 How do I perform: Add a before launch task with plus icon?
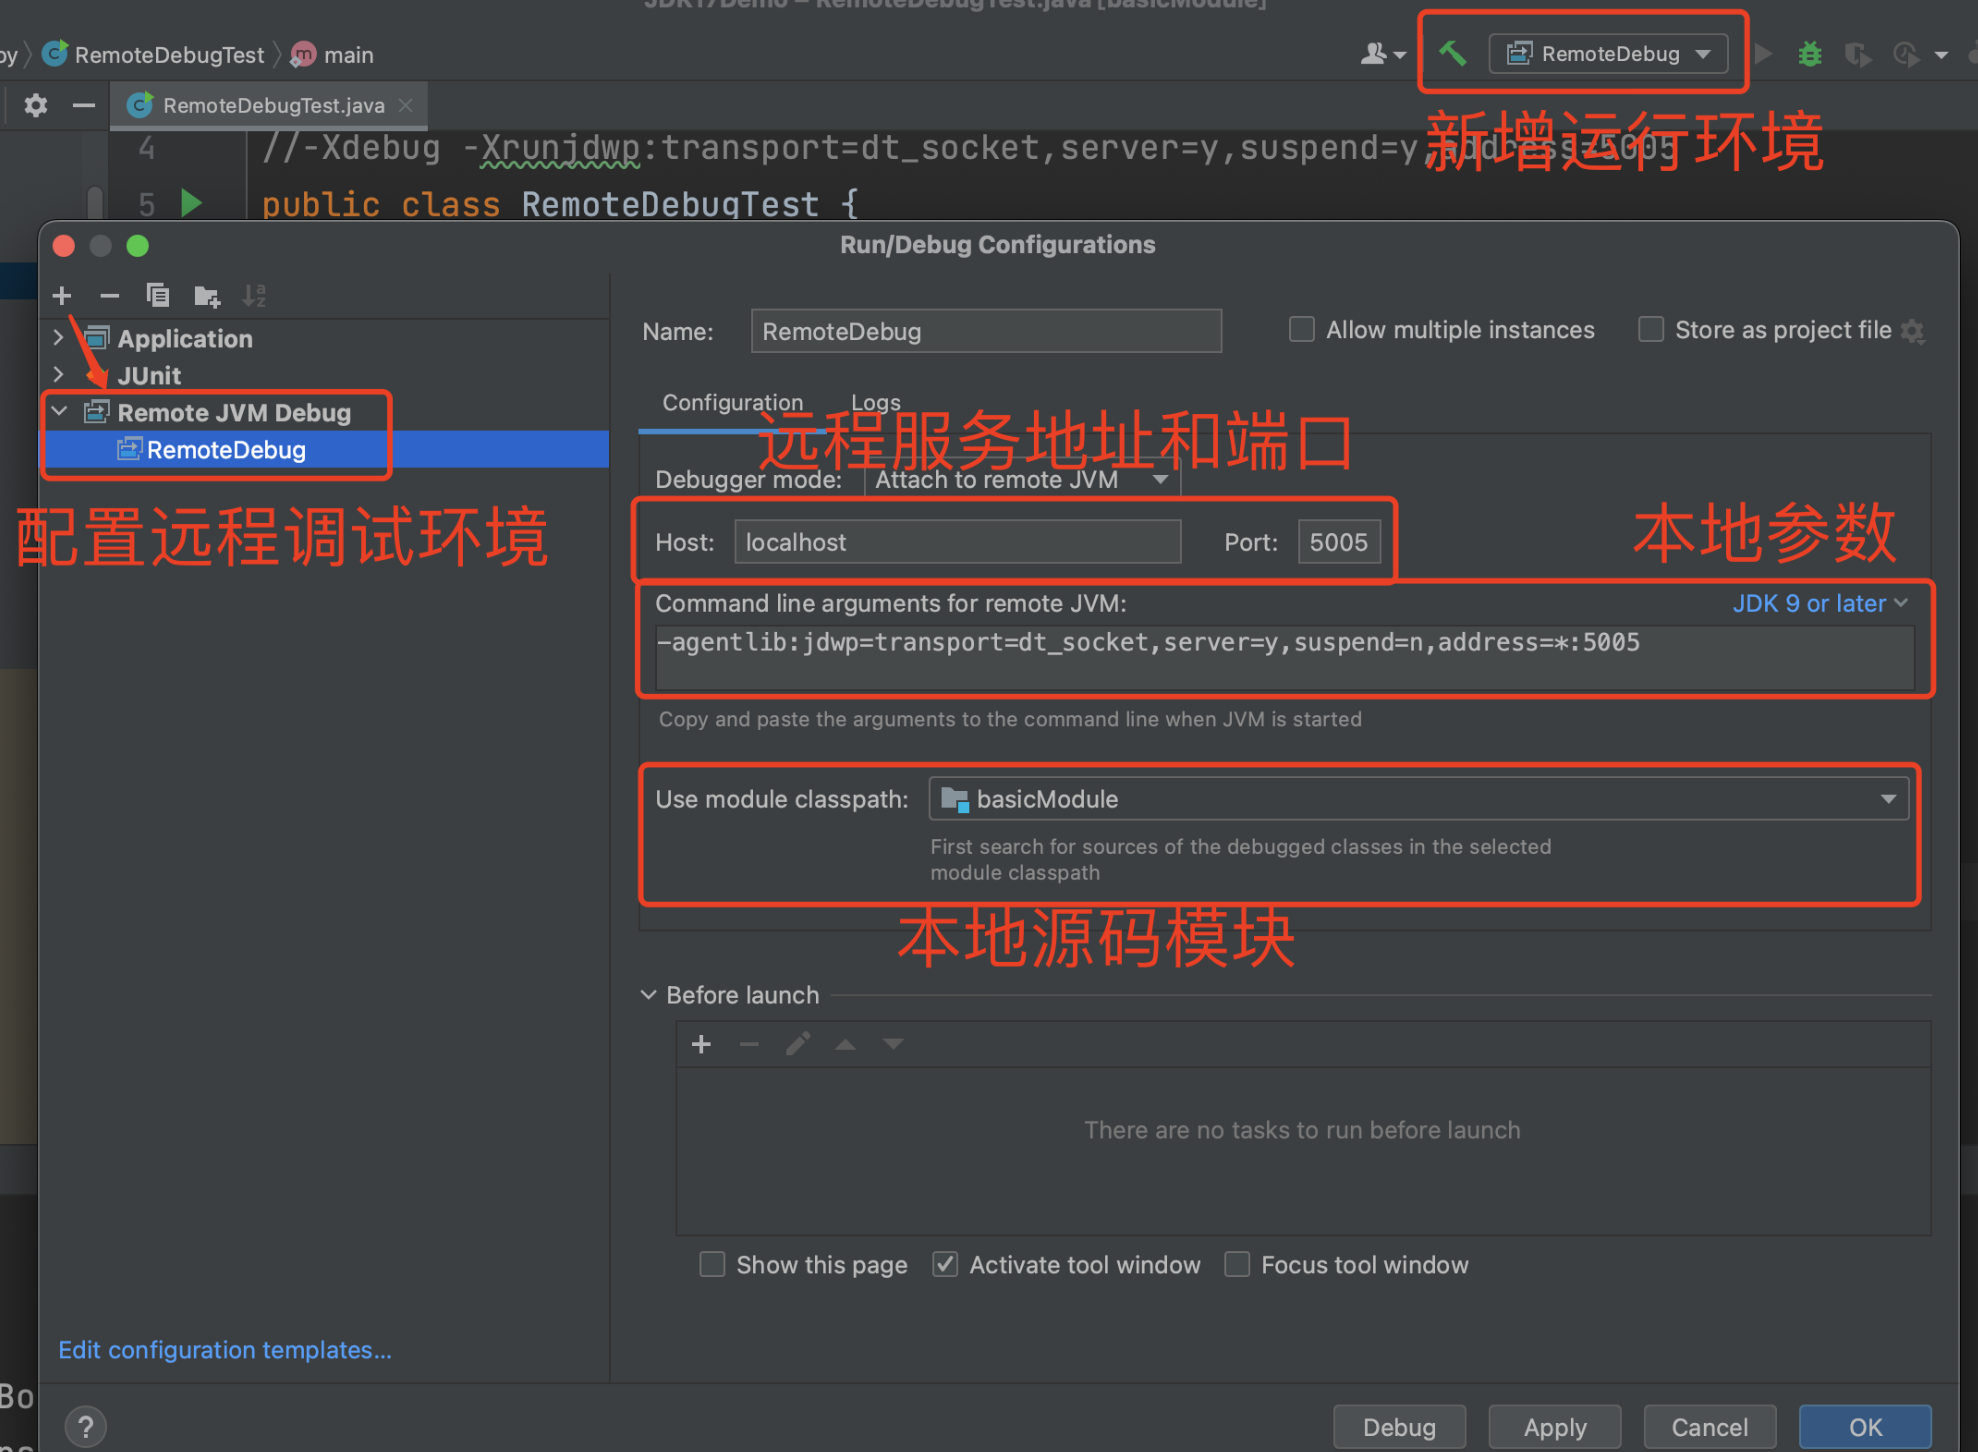click(x=701, y=1044)
